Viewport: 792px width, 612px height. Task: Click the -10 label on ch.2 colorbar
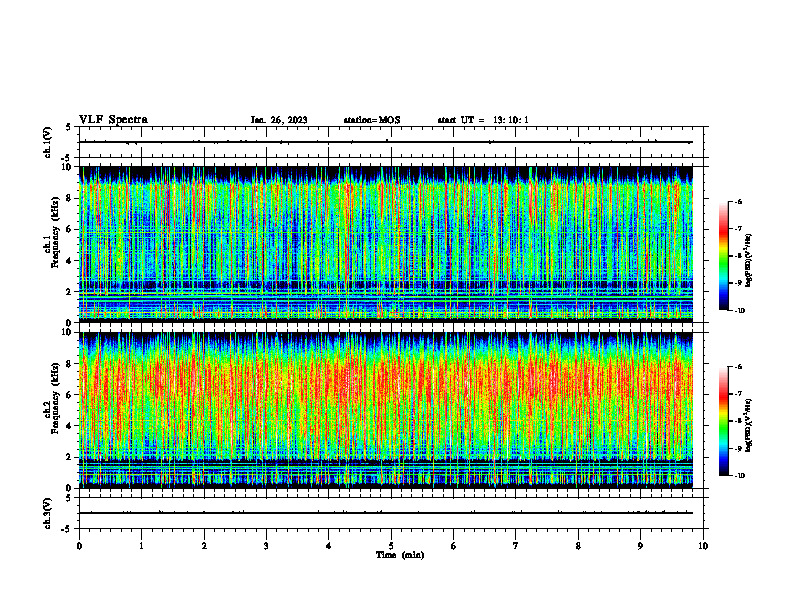[739, 476]
